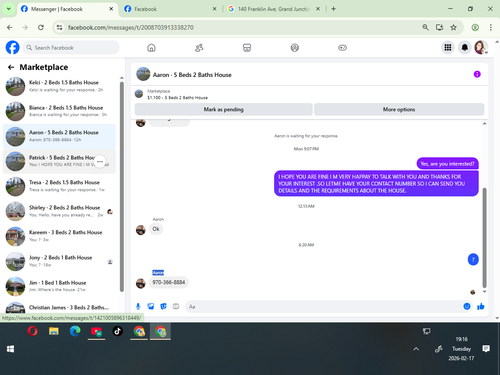The width and height of the screenshot is (500, 375).
Task: Open the Christian James 3 Beds conversation
Action: click(59, 308)
